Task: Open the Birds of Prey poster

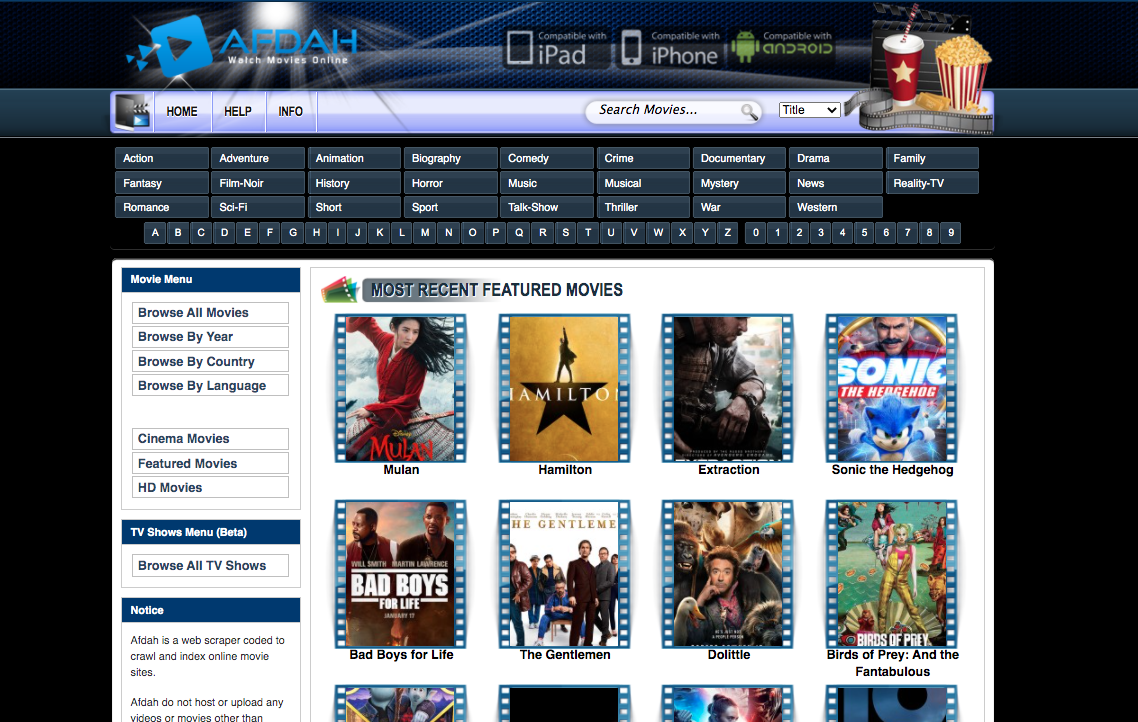Action: coord(892,573)
